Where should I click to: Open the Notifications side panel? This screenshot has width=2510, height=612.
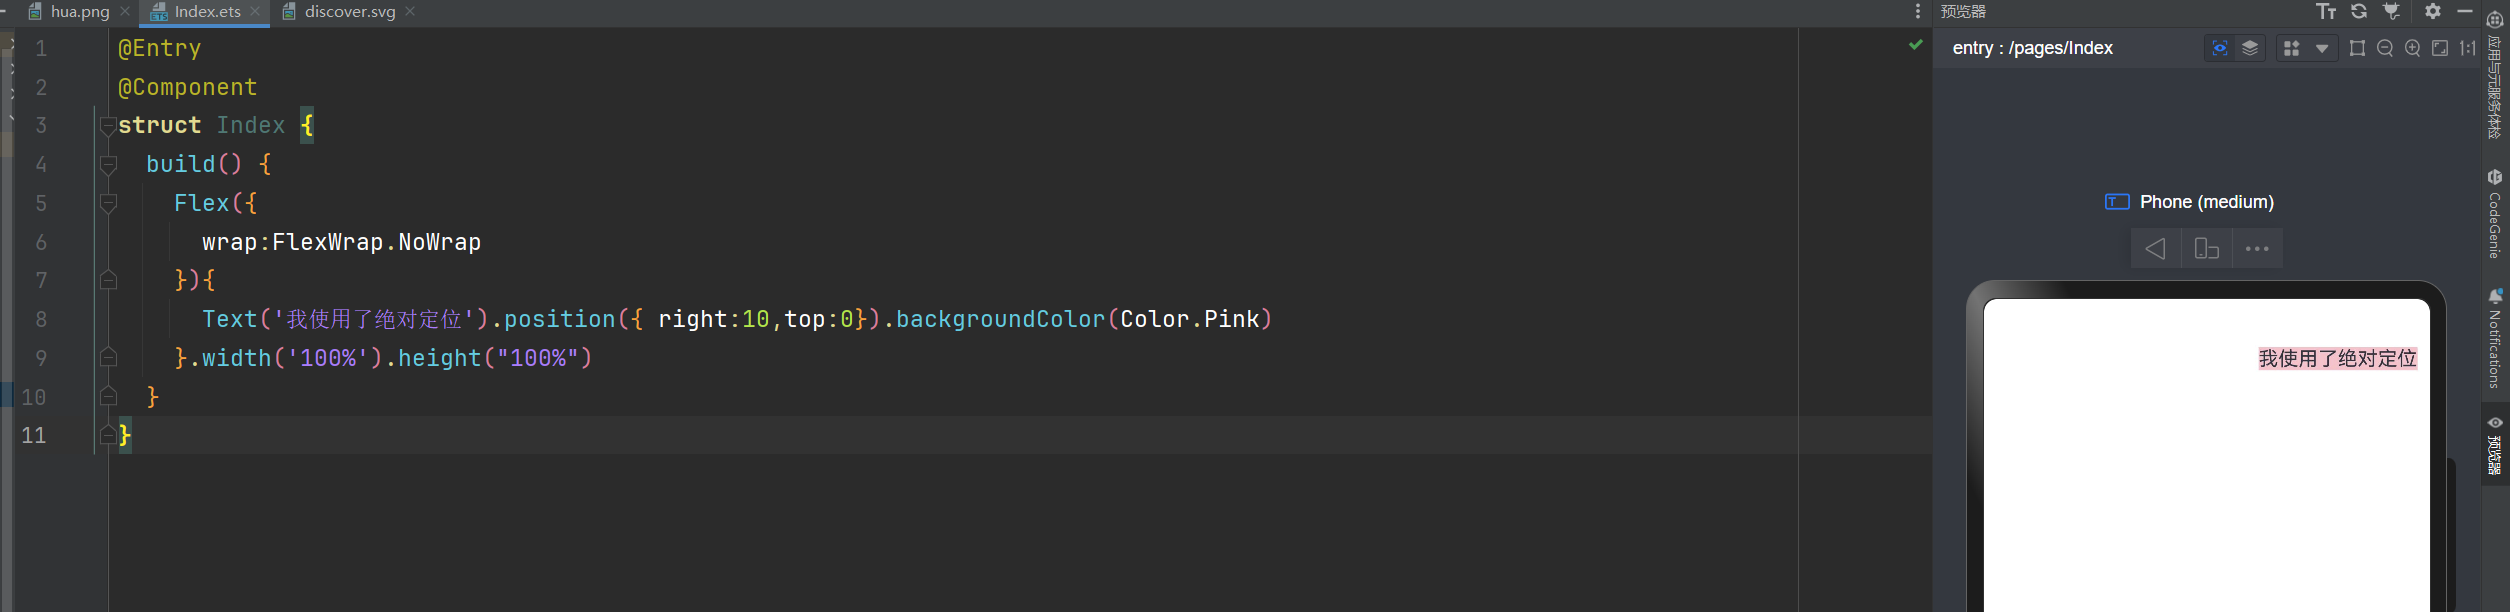click(x=2495, y=338)
